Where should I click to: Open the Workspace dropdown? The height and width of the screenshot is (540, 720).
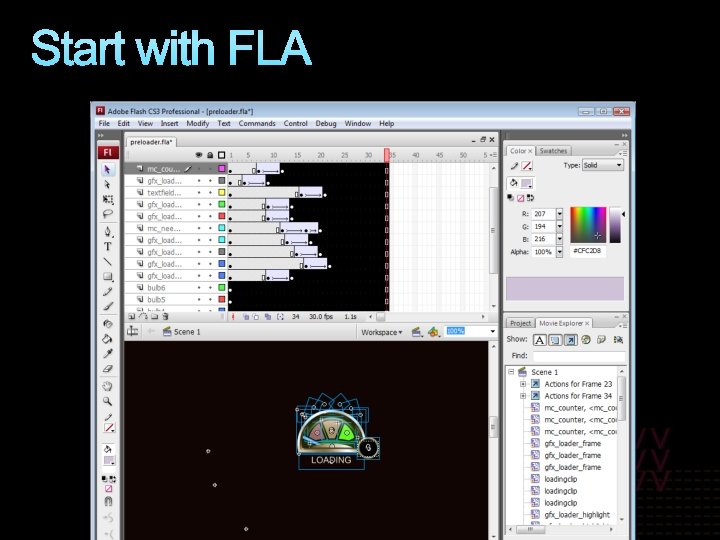click(381, 332)
